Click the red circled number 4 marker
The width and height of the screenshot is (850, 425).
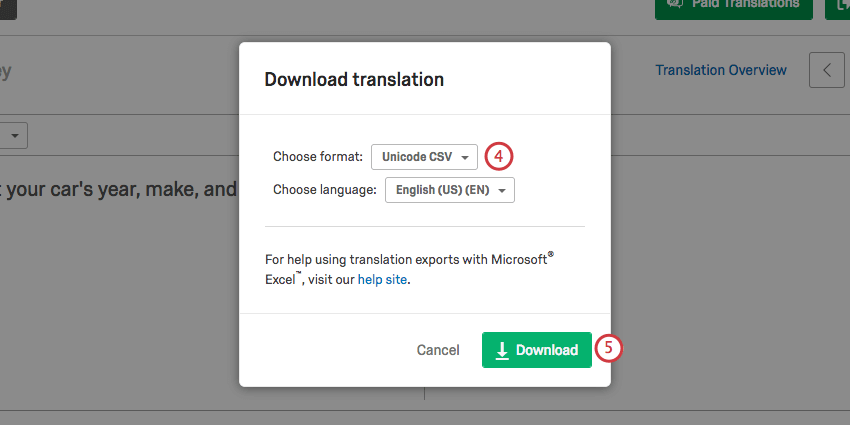pos(499,156)
